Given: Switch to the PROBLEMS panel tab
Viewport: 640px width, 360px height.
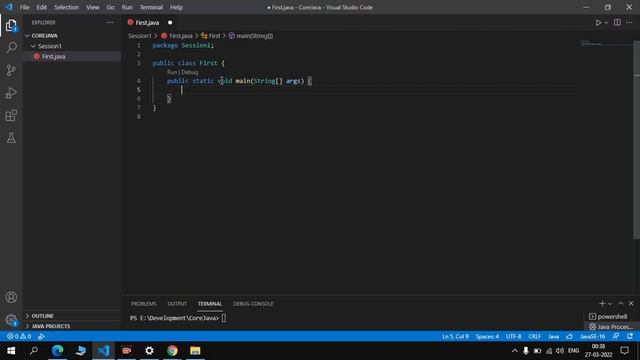Looking at the screenshot, I should (144, 304).
